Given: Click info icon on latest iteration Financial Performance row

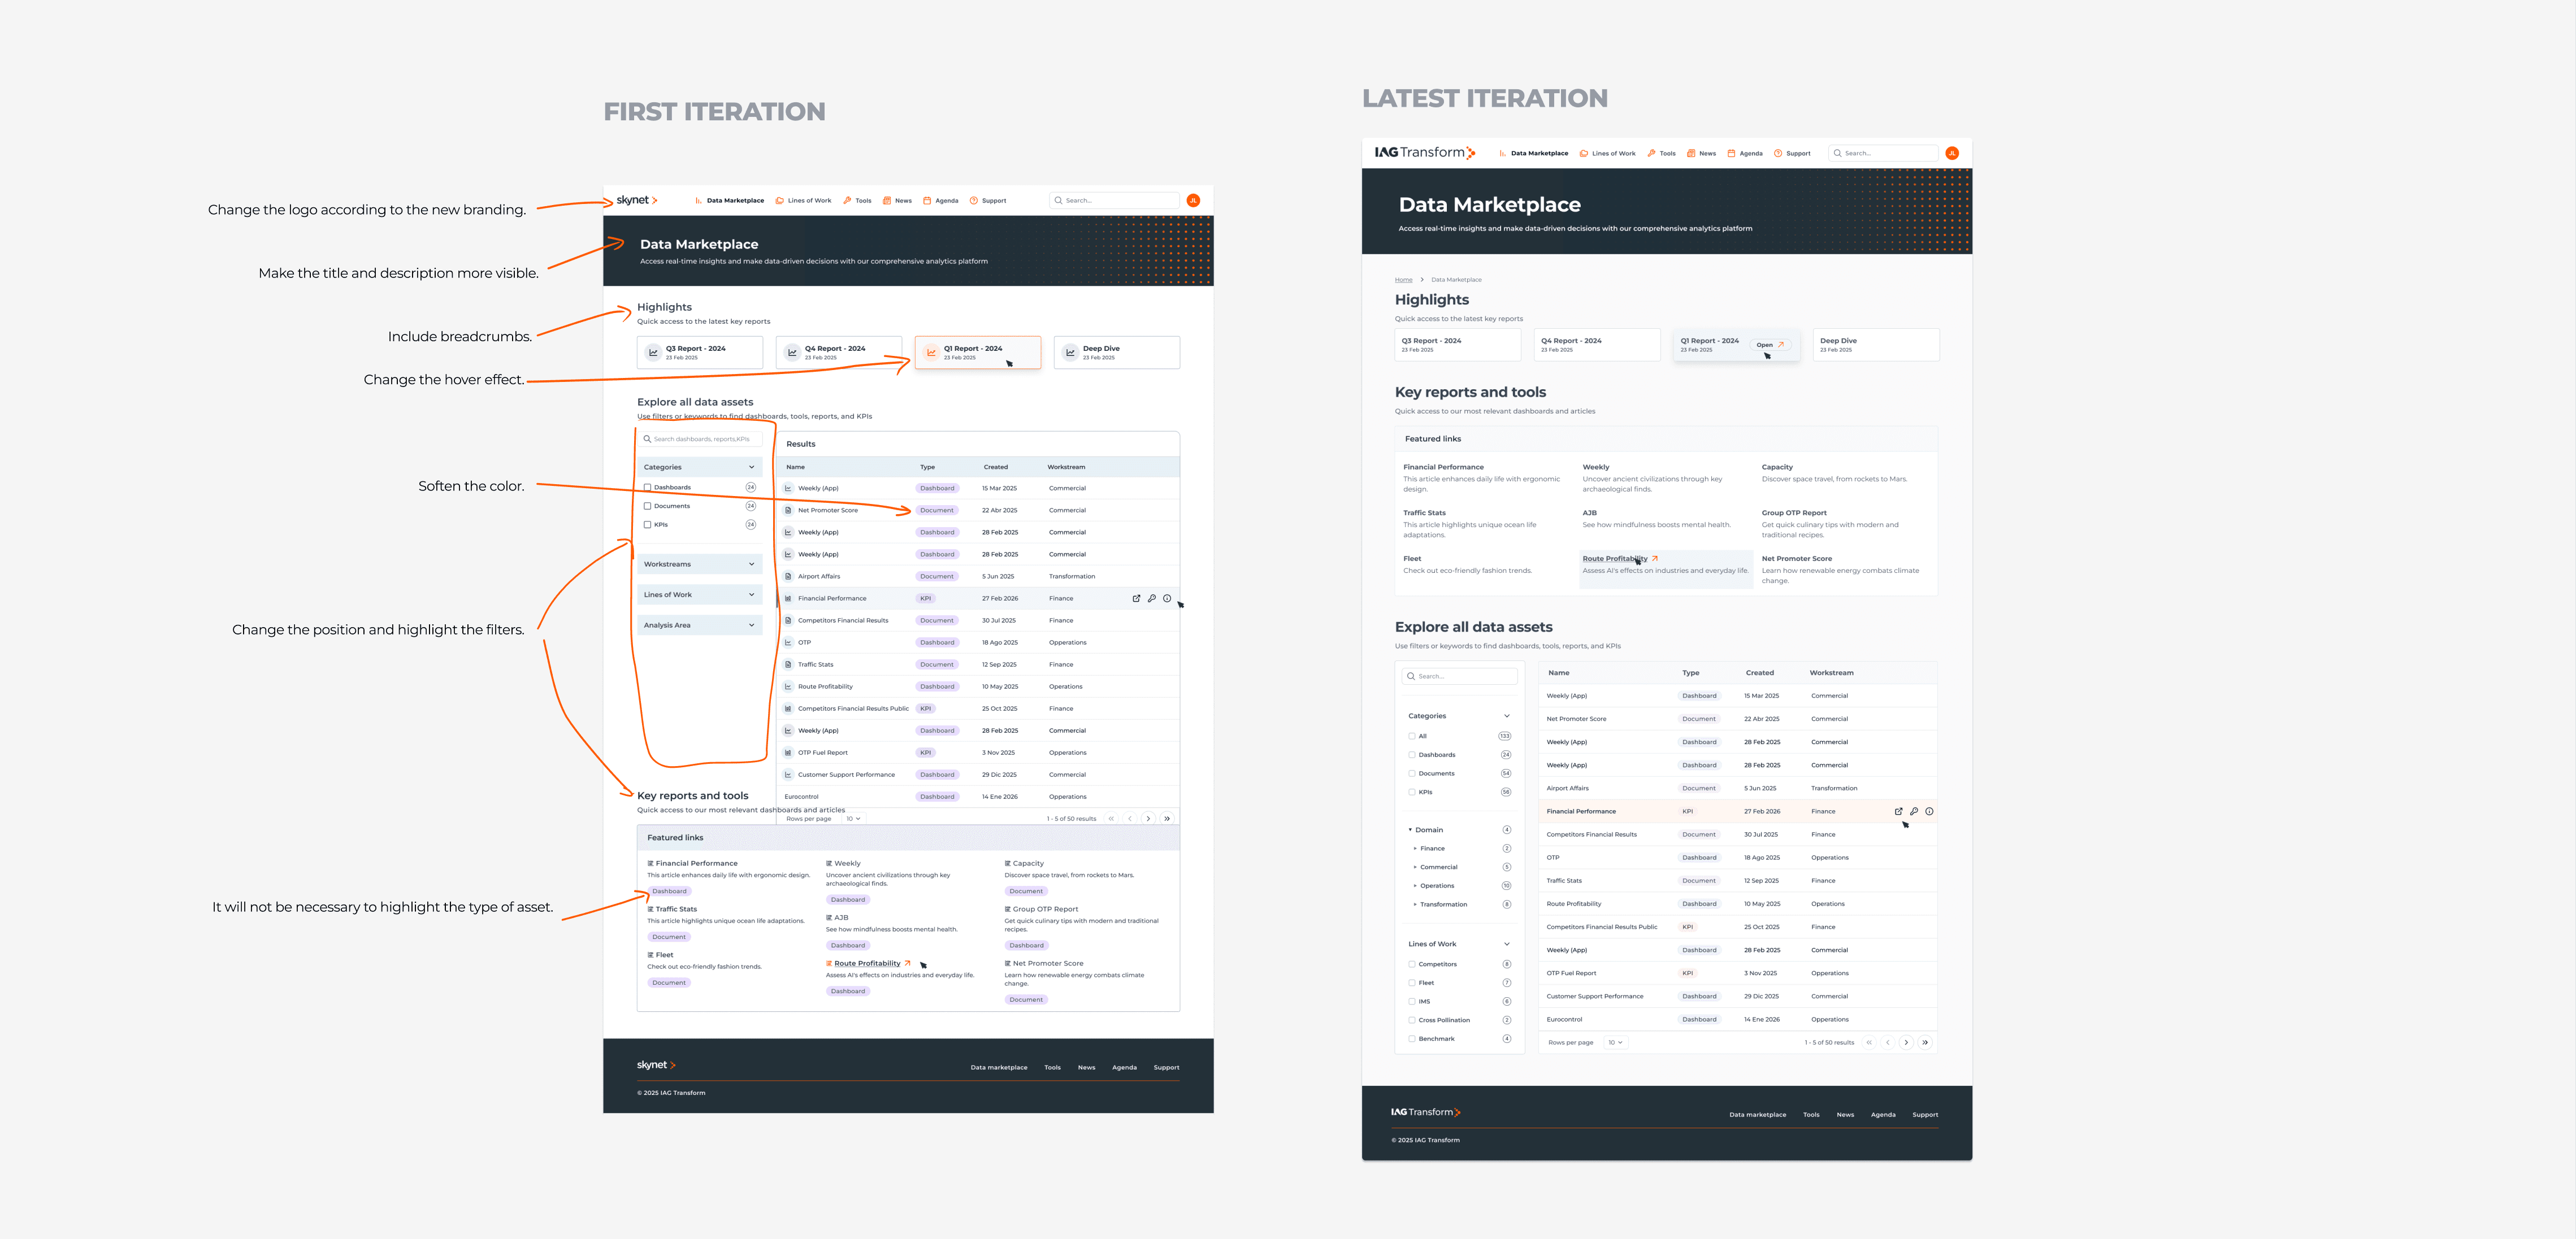Looking at the screenshot, I should coord(1929,811).
